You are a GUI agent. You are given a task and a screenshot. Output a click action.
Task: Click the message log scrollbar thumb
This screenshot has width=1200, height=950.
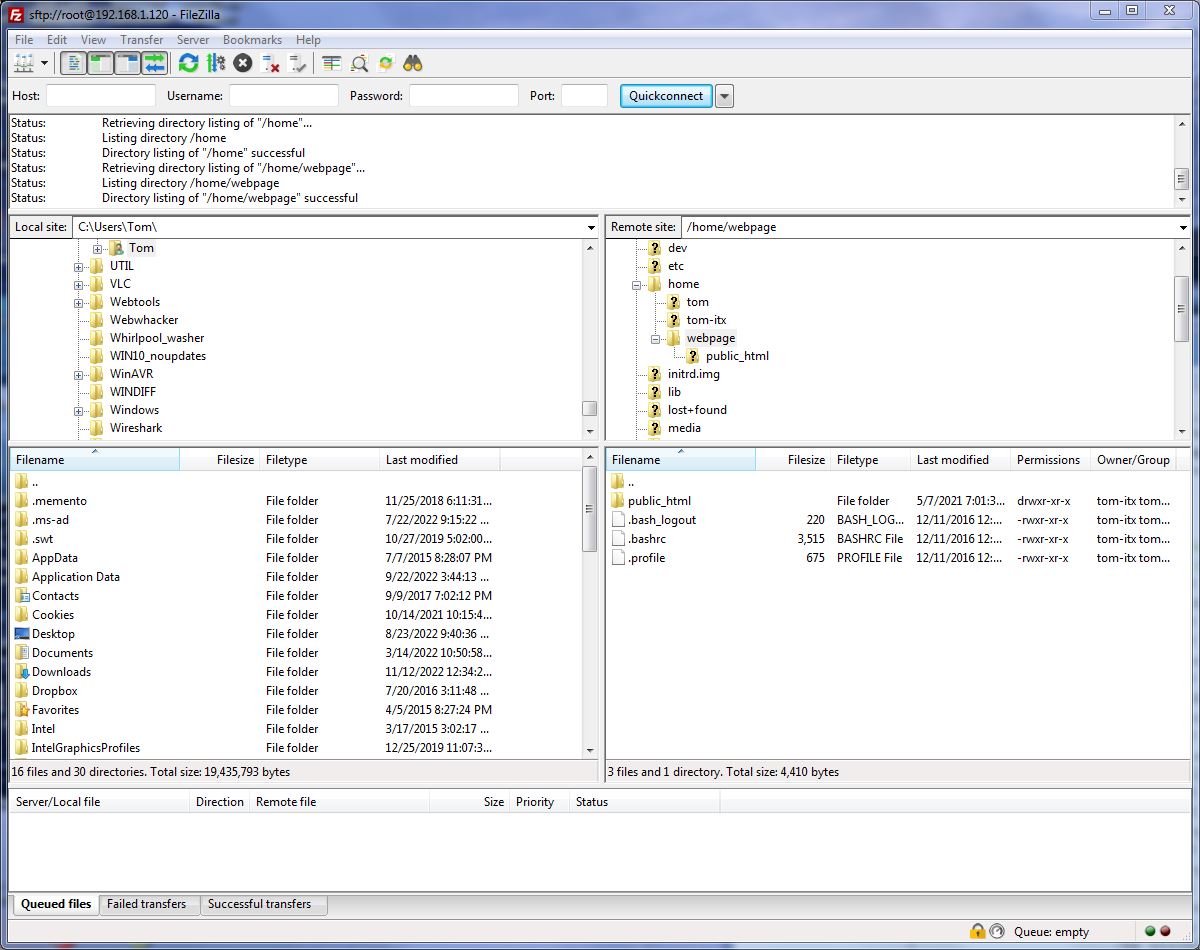[x=1181, y=179]
